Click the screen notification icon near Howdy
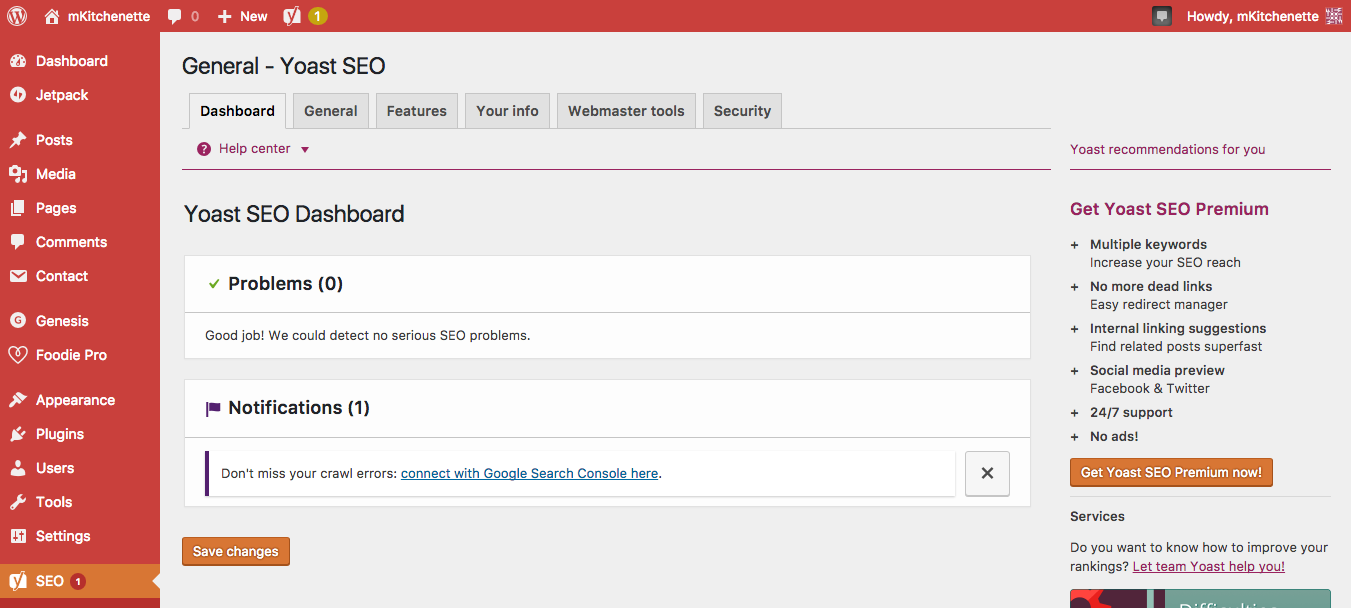Screen dimensions: 1351x608 pos(1161,16)
